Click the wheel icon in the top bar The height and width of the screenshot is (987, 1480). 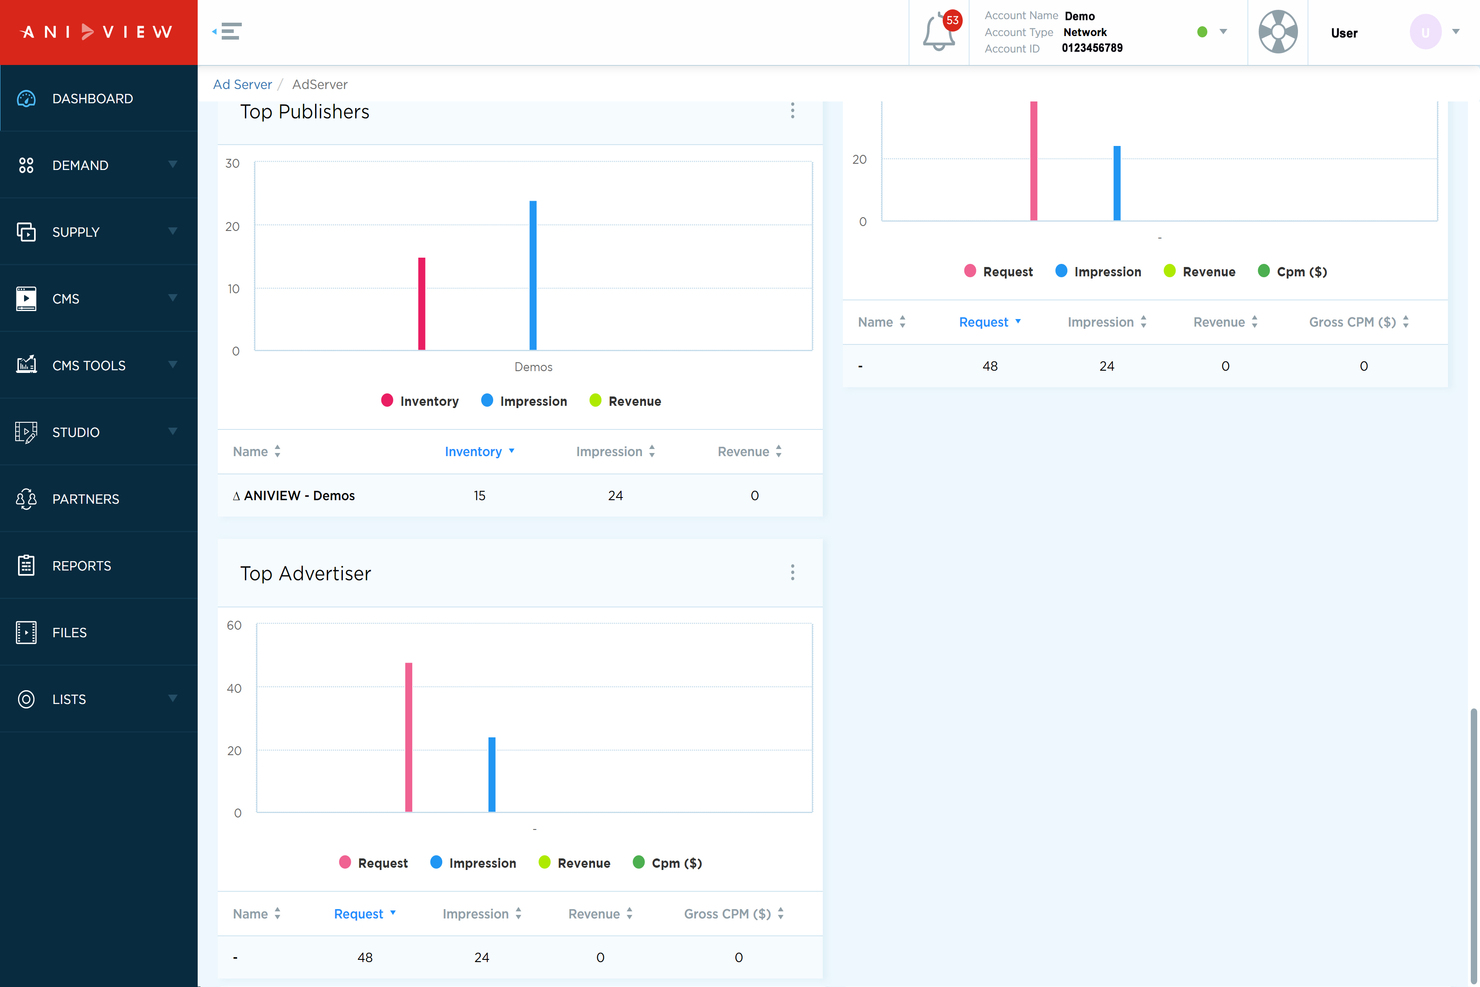(1277, 31)
